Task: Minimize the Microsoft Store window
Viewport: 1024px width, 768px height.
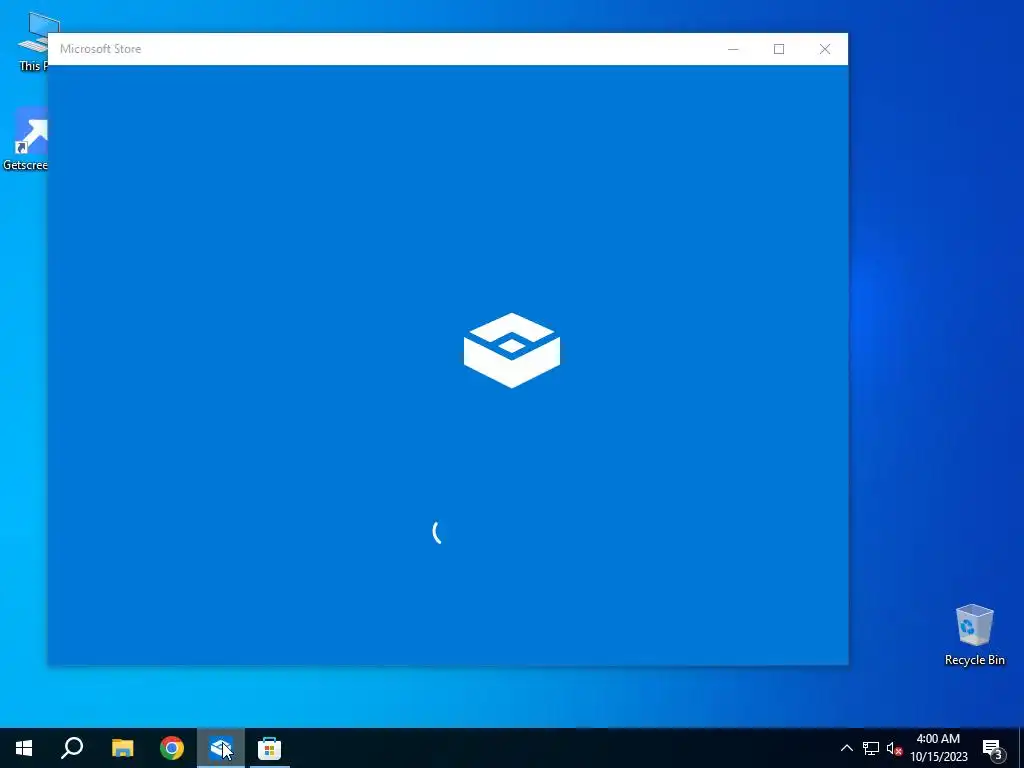Action: [x=733, y=49]
